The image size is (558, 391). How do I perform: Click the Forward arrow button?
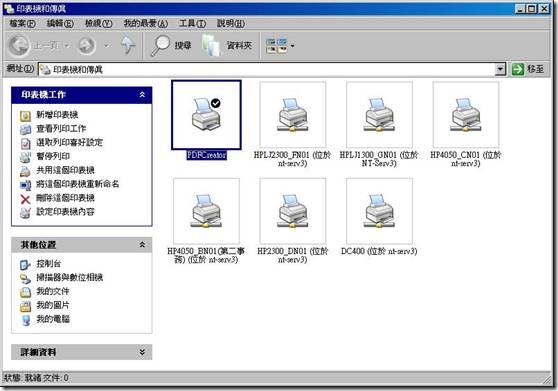click(88, 46)
